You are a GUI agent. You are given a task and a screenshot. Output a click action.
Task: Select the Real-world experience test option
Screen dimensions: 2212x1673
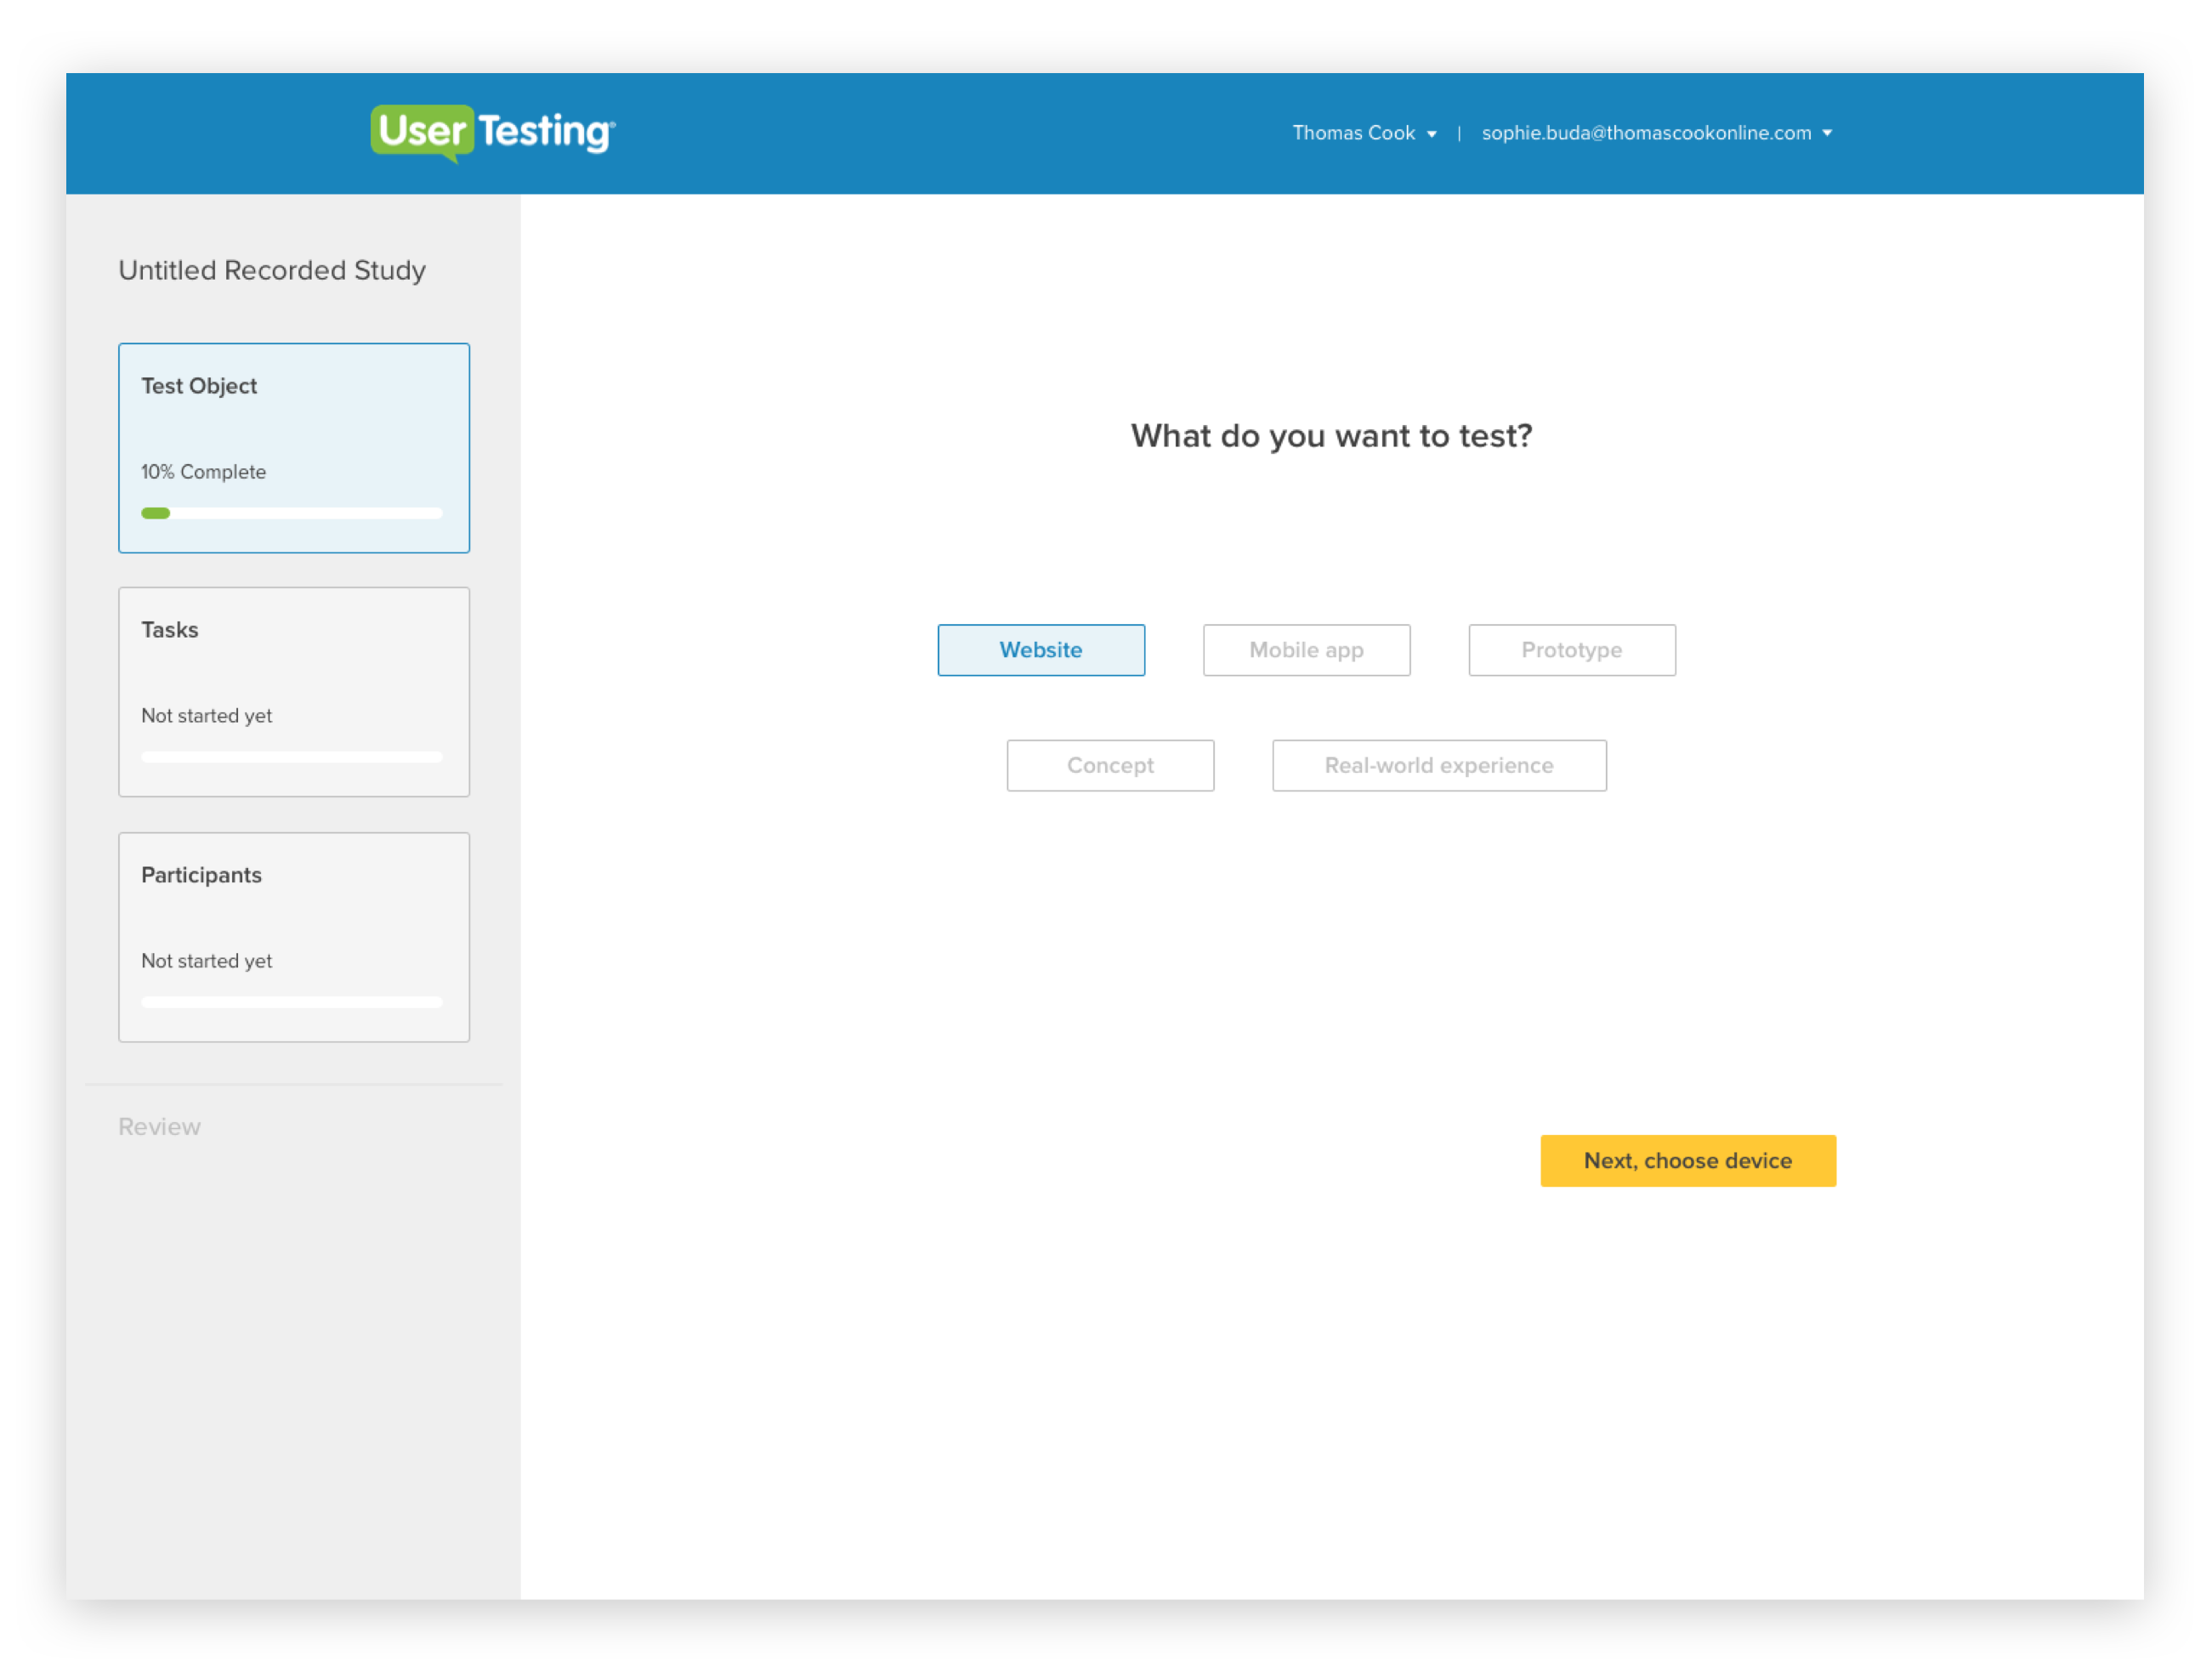click(x=1439, y=766)
